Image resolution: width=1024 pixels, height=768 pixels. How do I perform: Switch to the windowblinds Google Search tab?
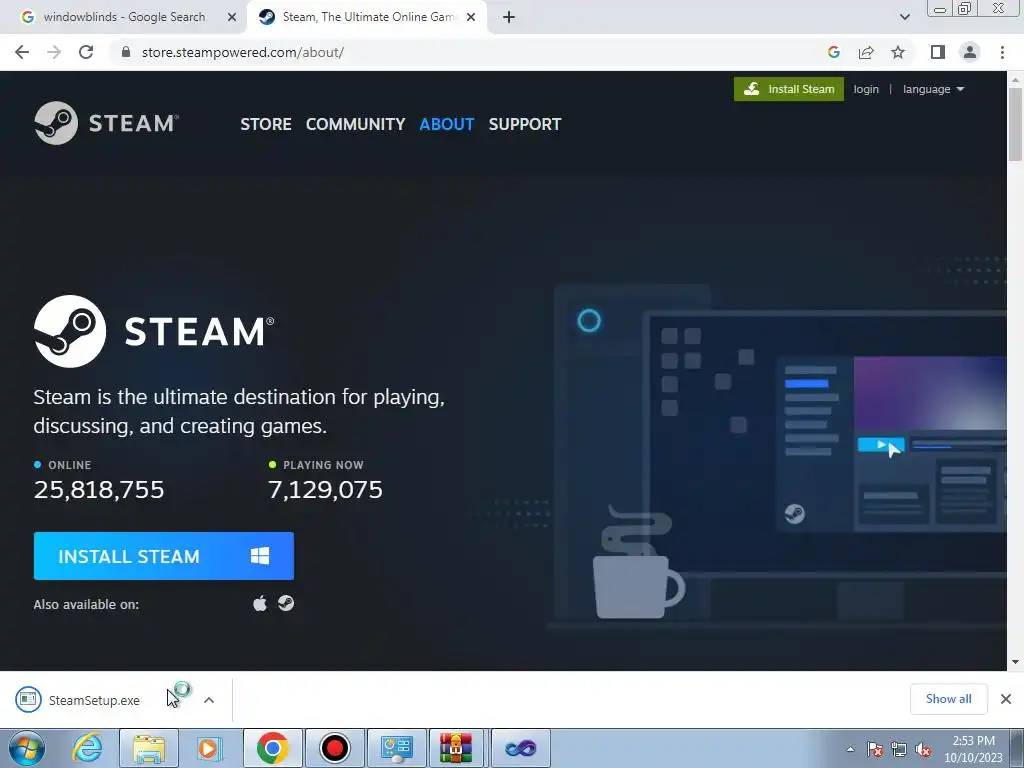[x=124, y=18]
